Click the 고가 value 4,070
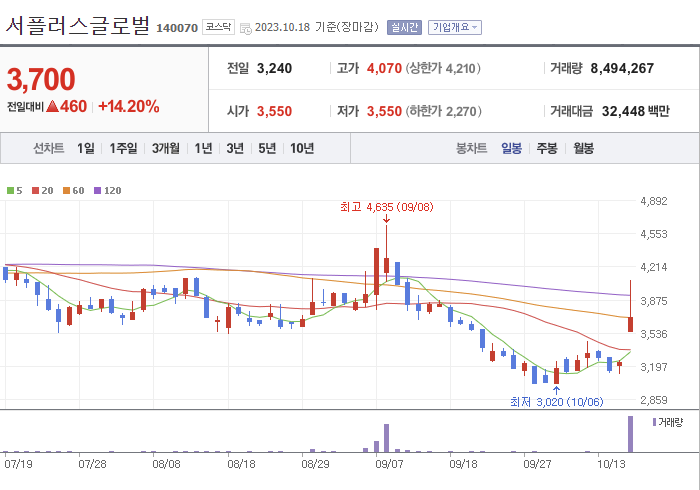This screenshot has height=490, width=700. pos(384,68)
